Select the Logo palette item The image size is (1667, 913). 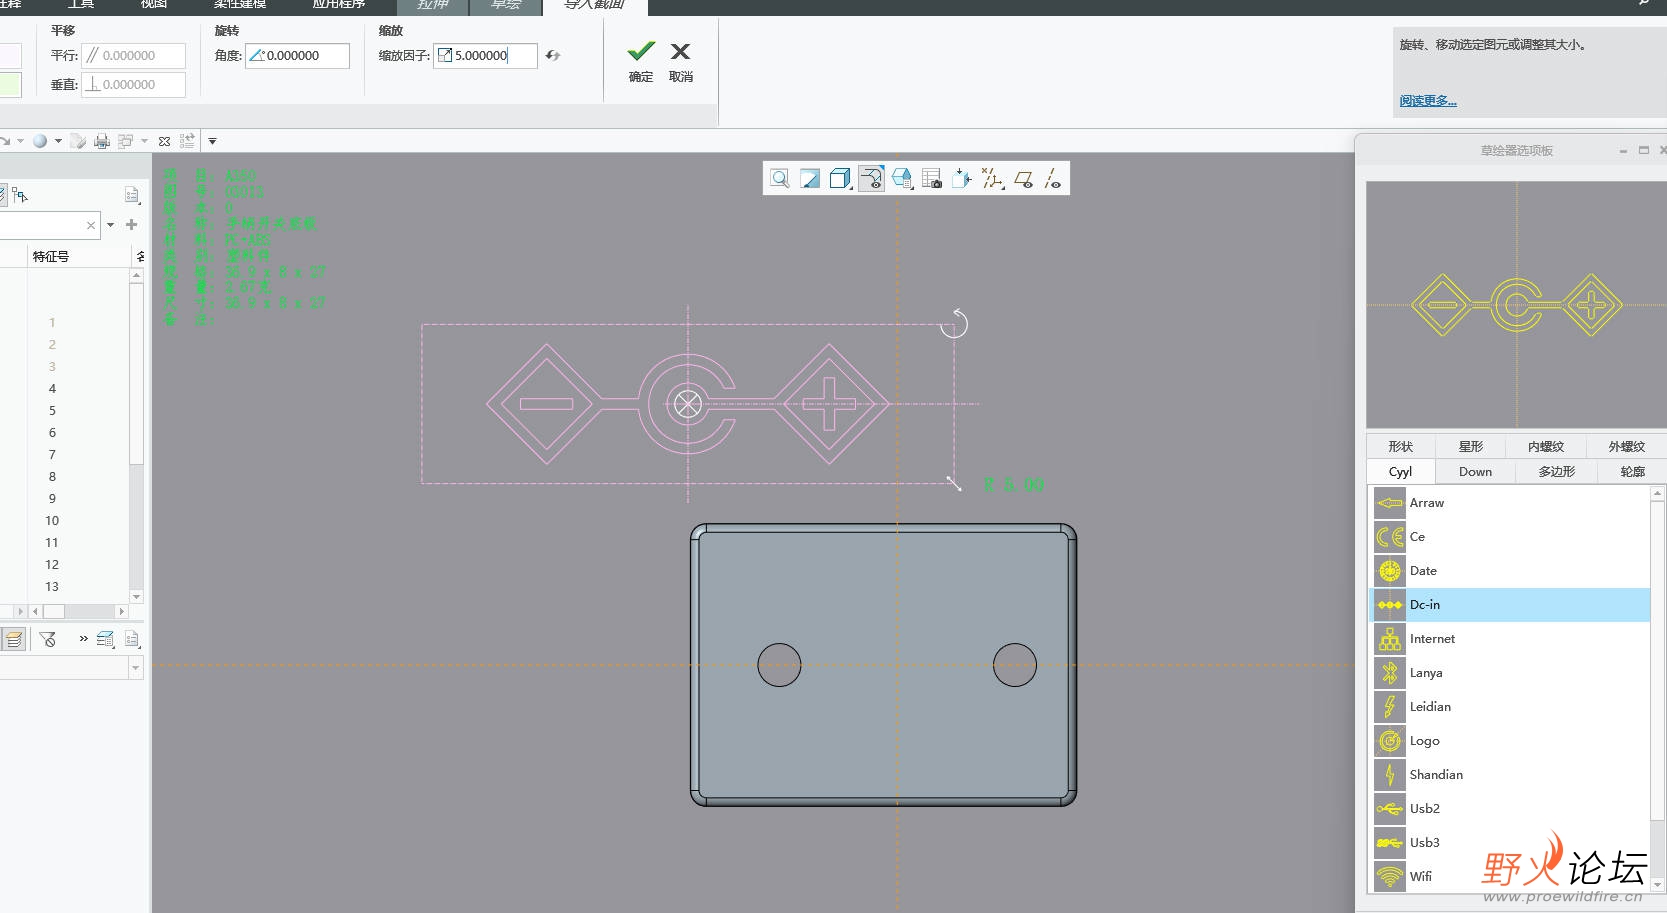[1509, 741]
